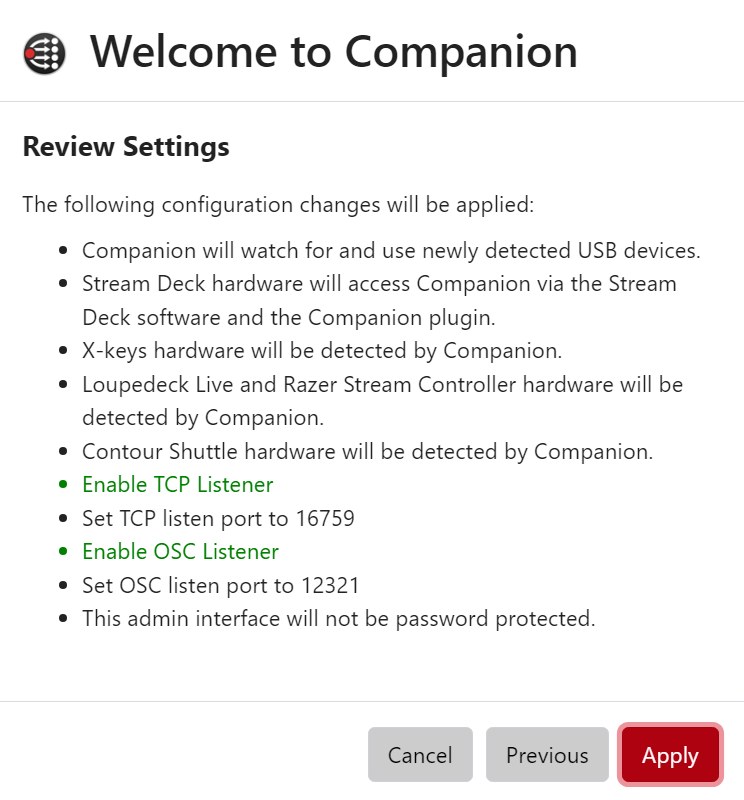Click the green bullet beside Enable OSC Listener
Viewport: 744px width, 800px height.
coord(63,551)
